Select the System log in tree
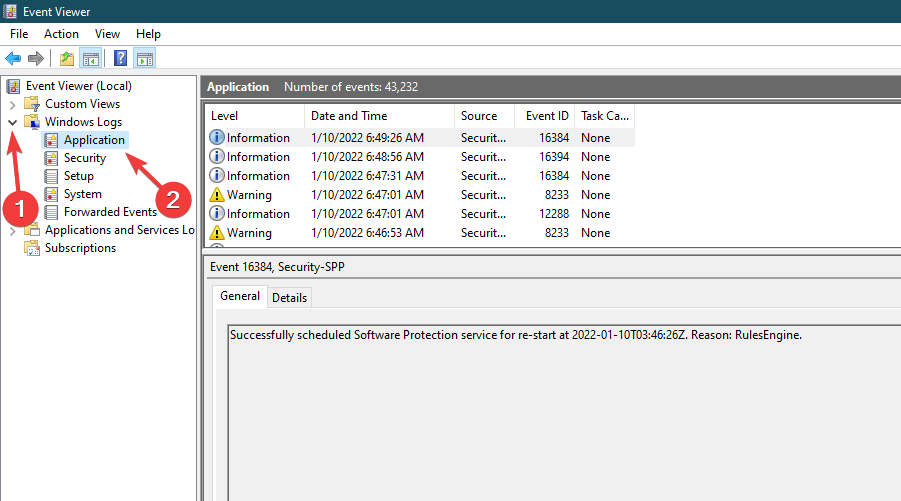 coord(82,194)
